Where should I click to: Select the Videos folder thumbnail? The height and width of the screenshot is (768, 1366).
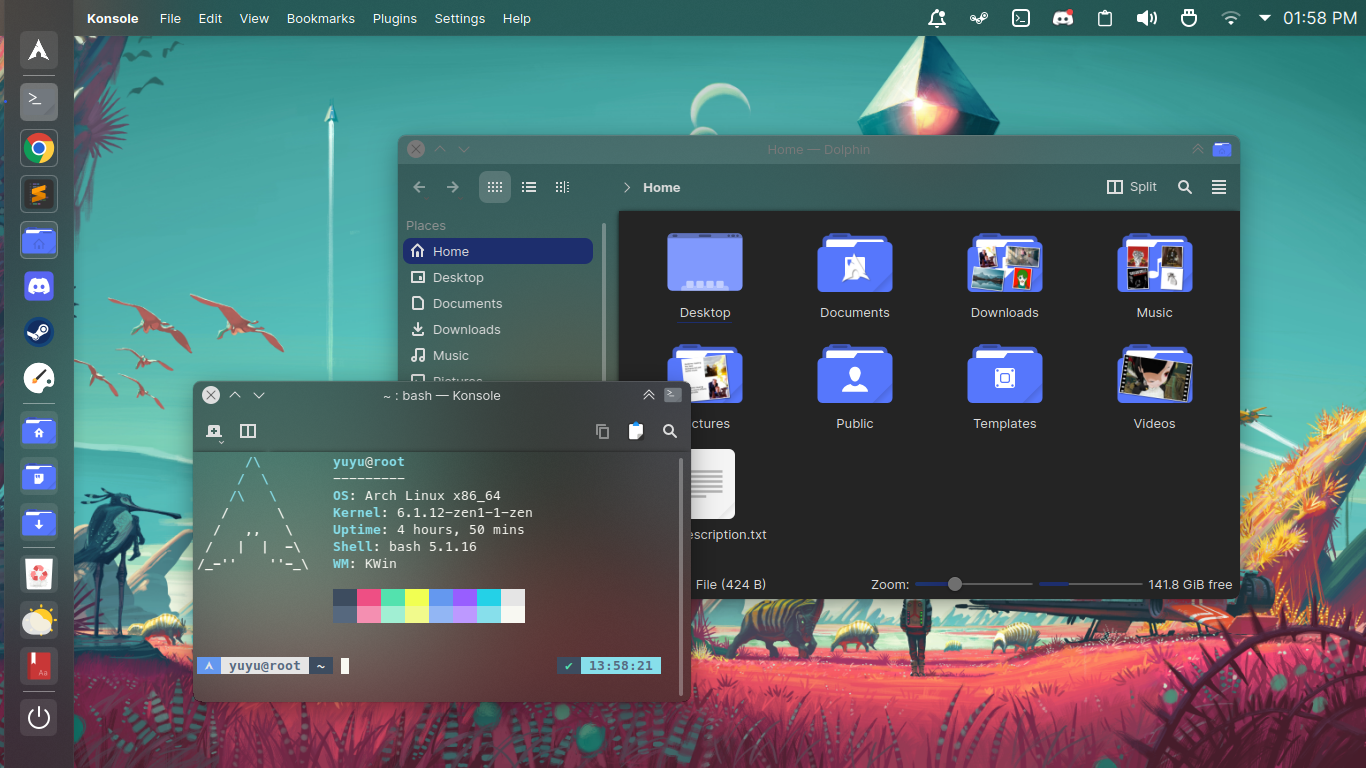(x=1154, y=376)
